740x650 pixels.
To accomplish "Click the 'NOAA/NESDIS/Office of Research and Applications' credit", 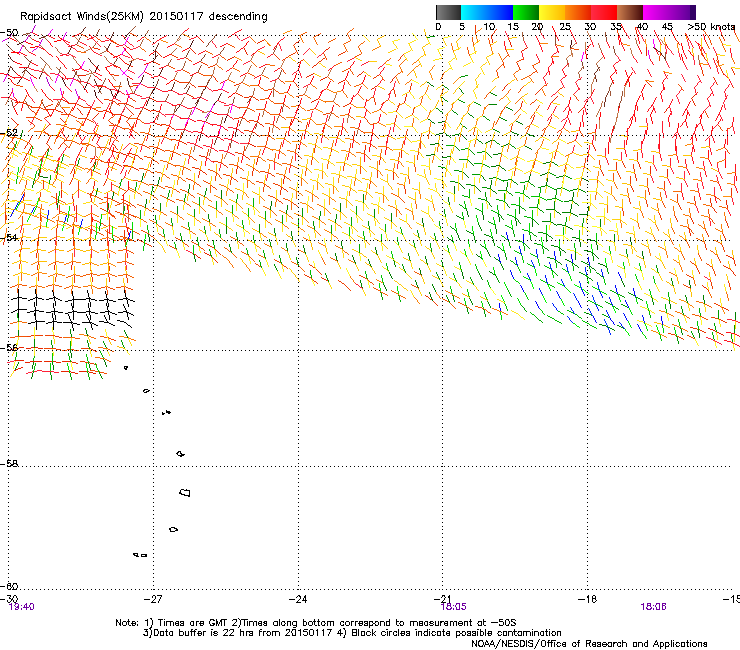I will tap(589, 644).
